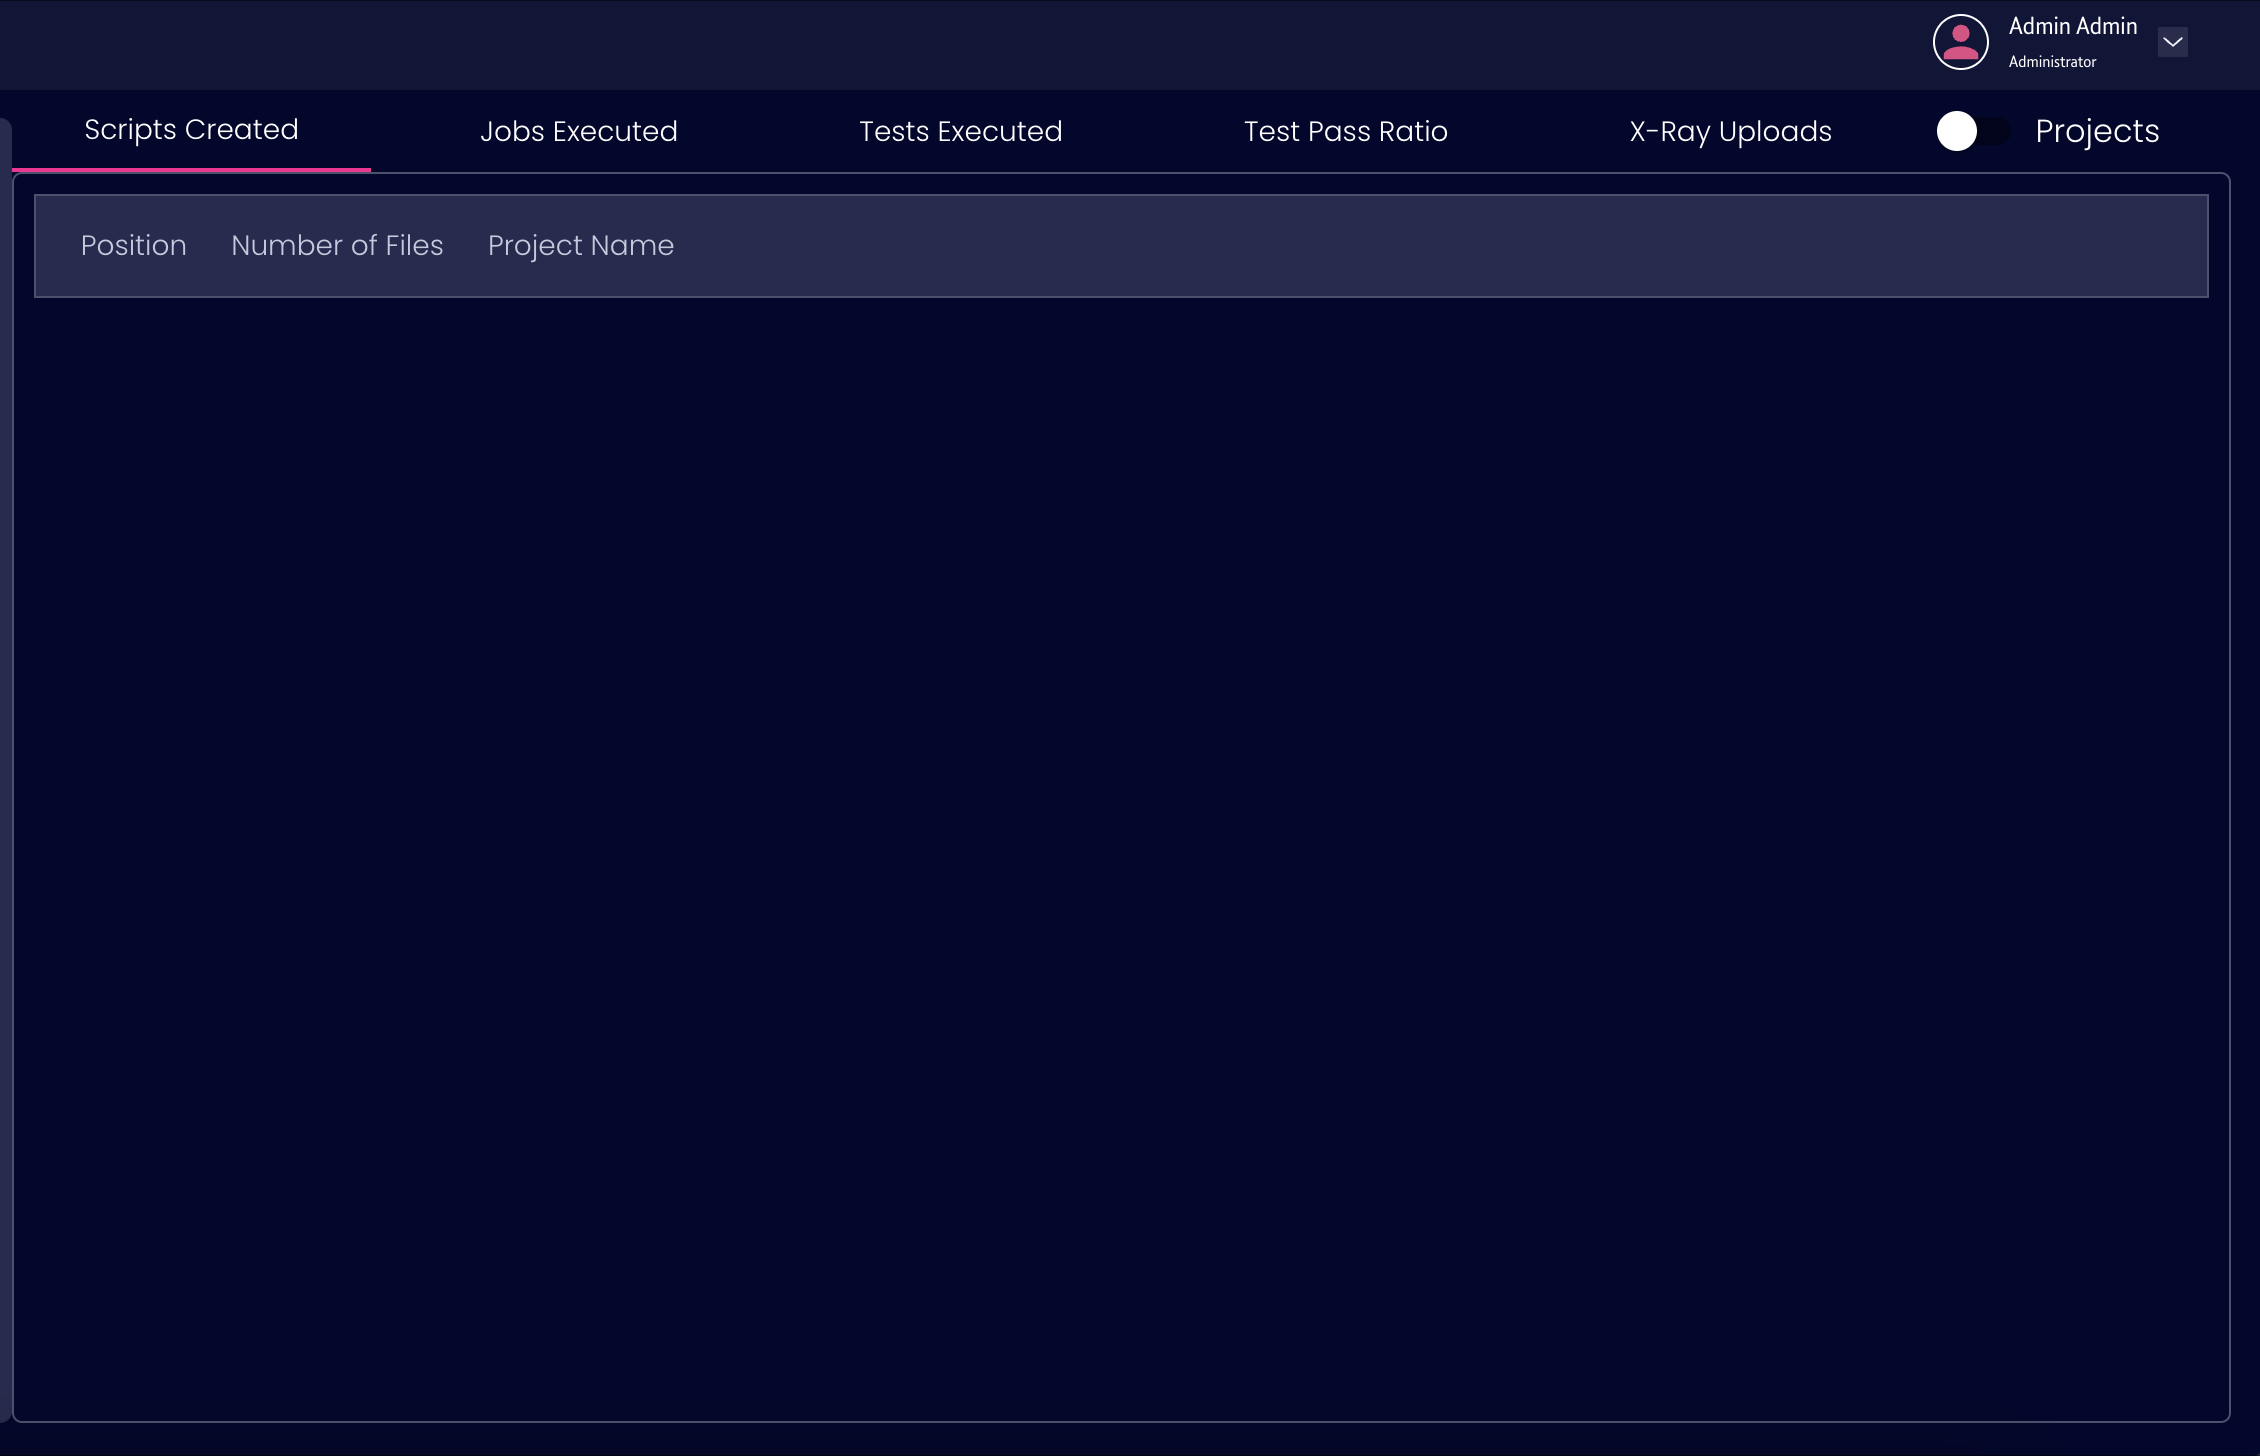Screen dimensions: 2260x1456
Task: Click the dark track of Projects toggle
Action: coord(1996,131)
